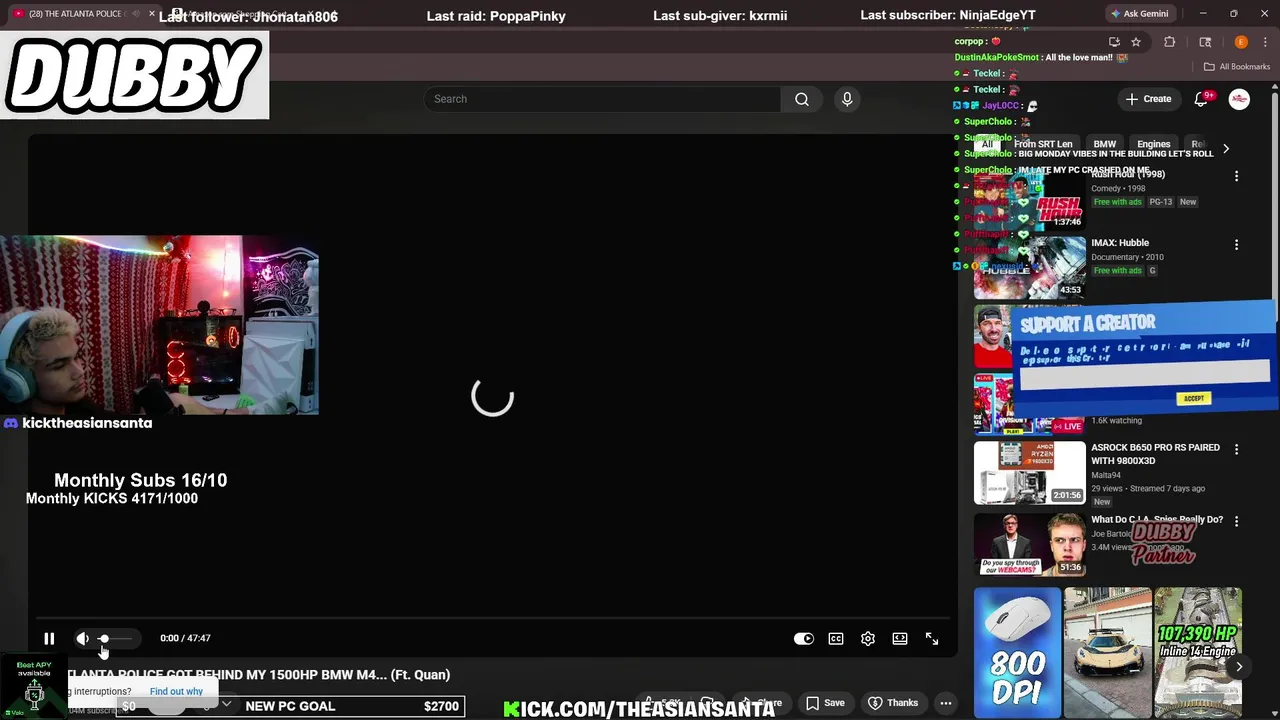1280x720 pixels.
Task: Open the YouTube account avatar menu
Action: (x=1239, y=99)
